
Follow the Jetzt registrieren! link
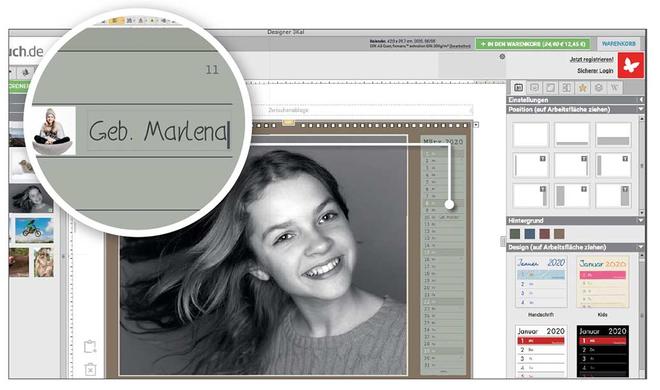coord(591,59)
